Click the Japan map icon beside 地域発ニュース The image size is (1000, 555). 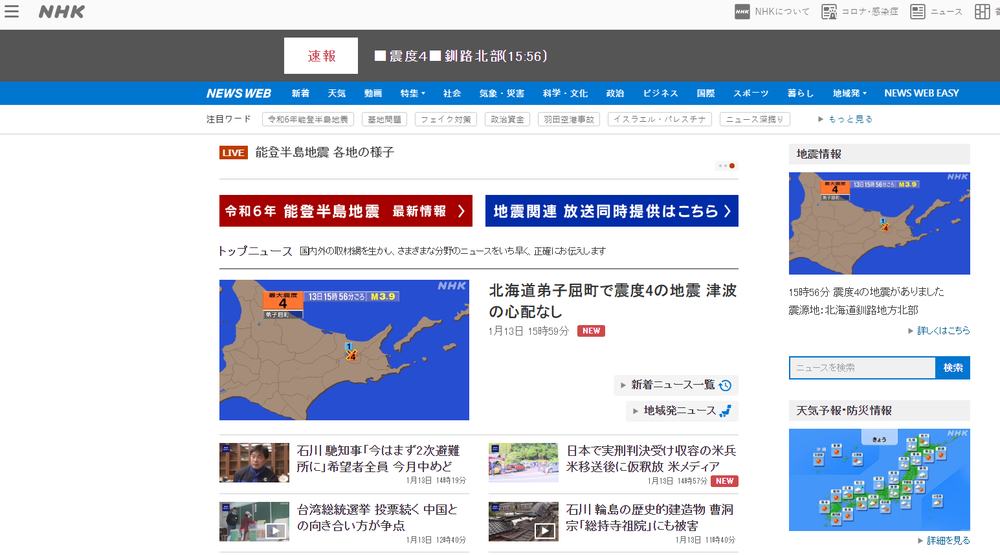726,411
